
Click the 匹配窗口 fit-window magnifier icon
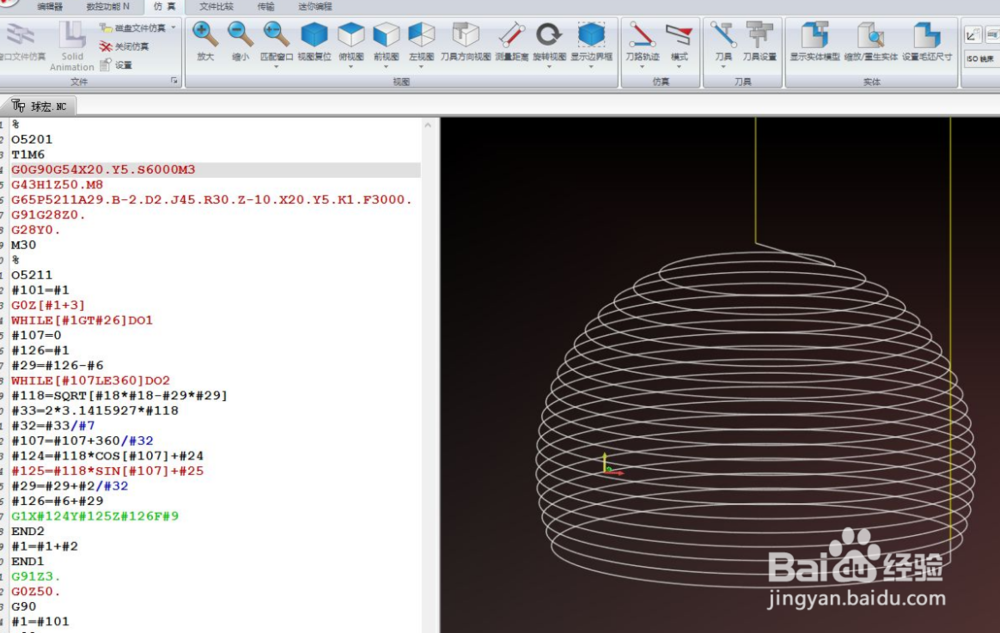(x=275, y=34)
